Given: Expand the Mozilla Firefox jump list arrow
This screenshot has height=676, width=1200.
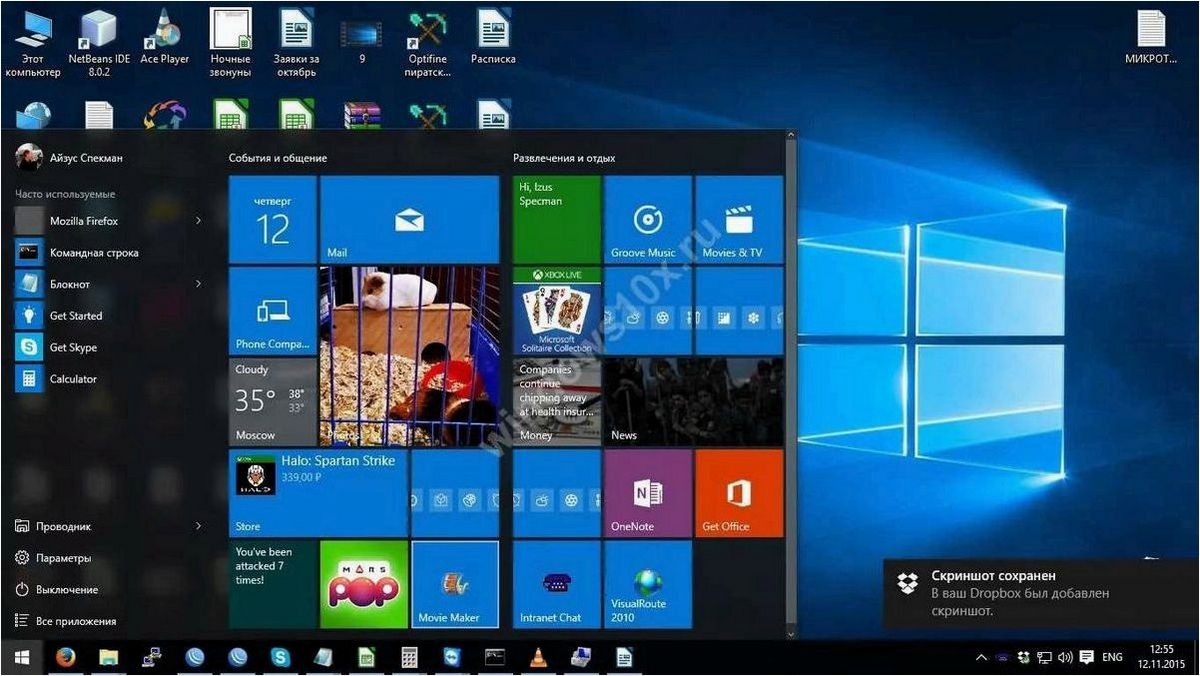Looking at the screenshot, I should (198, 220).
